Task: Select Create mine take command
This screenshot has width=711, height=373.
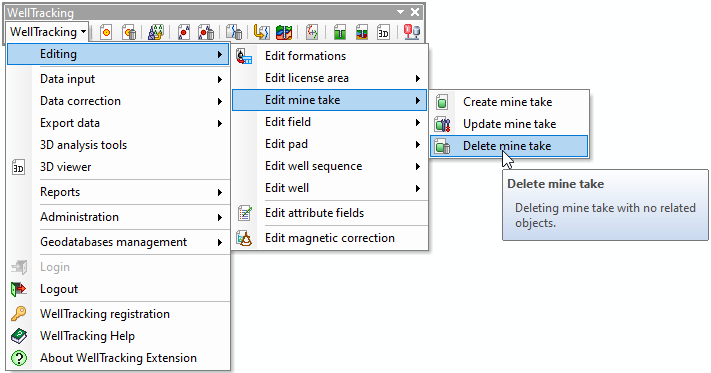Action: [x=509, y=102]
